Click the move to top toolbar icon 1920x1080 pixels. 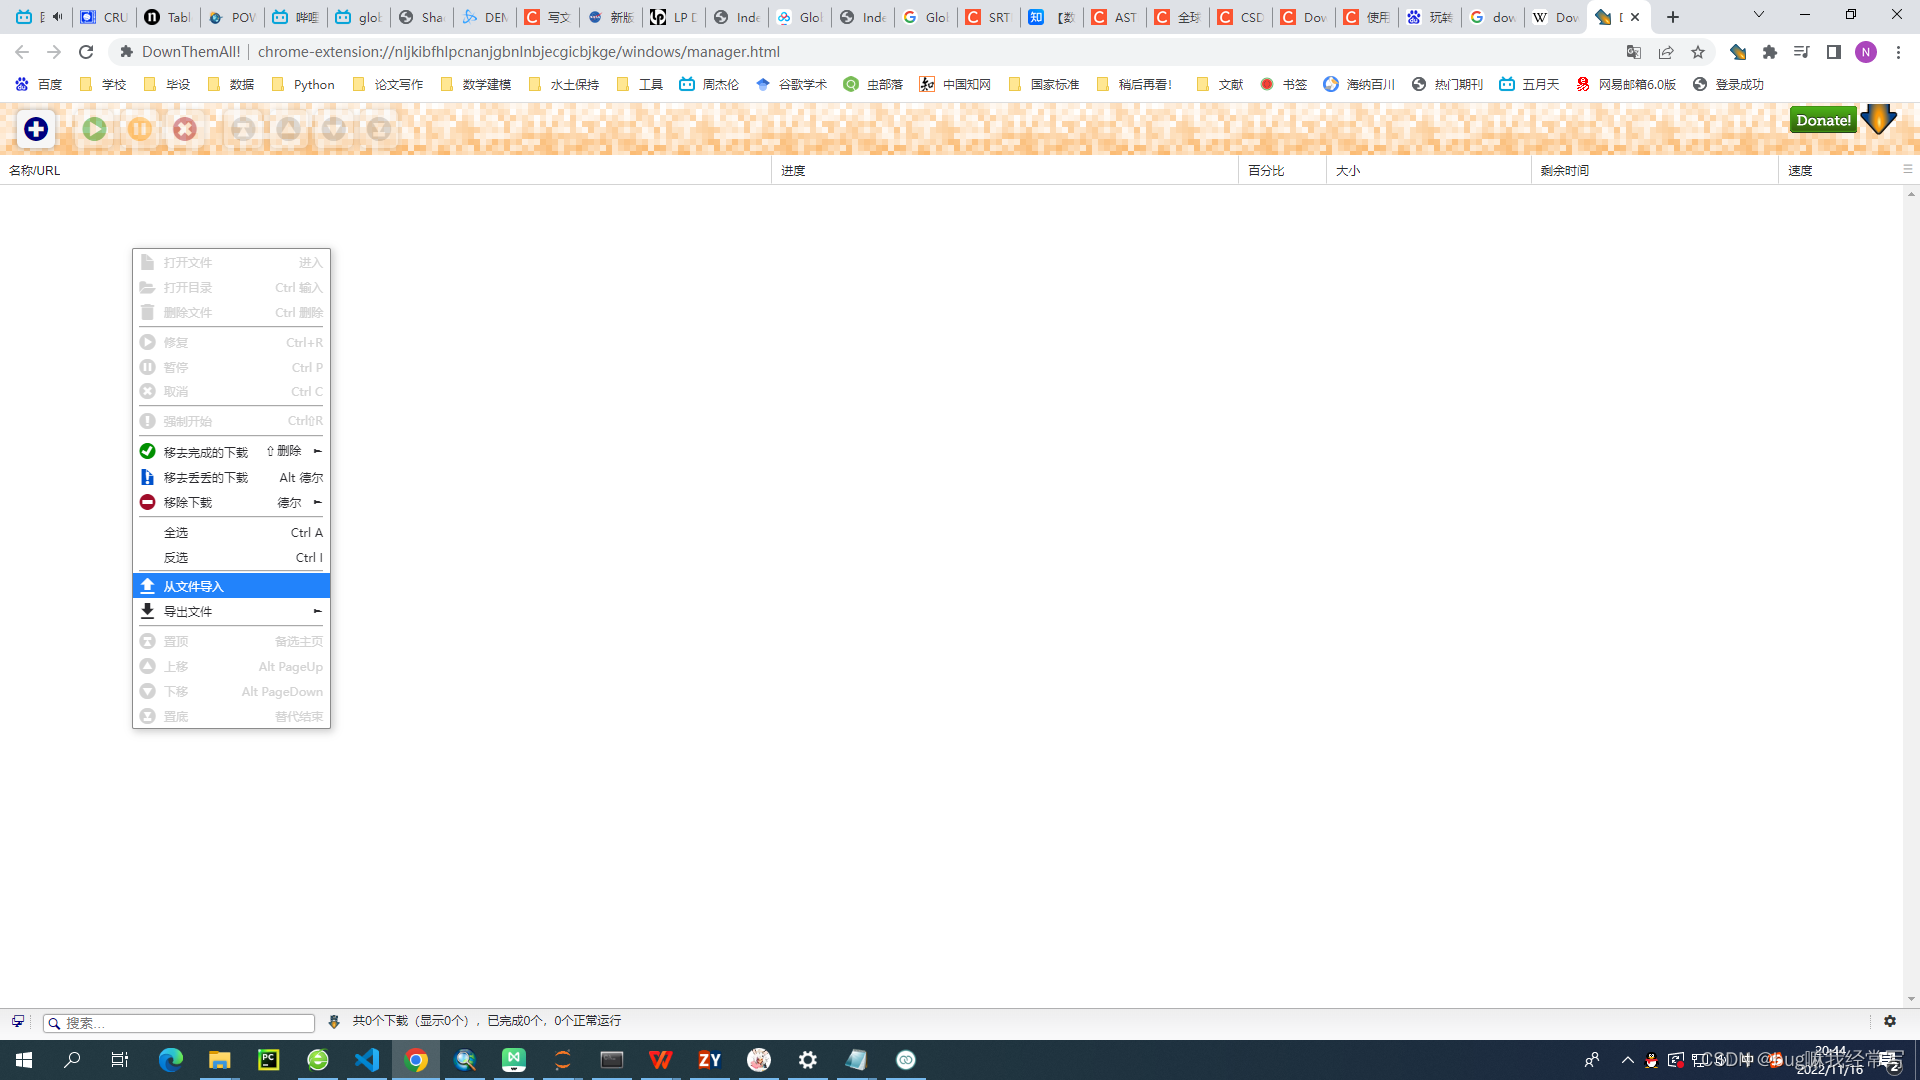point(243,129)
